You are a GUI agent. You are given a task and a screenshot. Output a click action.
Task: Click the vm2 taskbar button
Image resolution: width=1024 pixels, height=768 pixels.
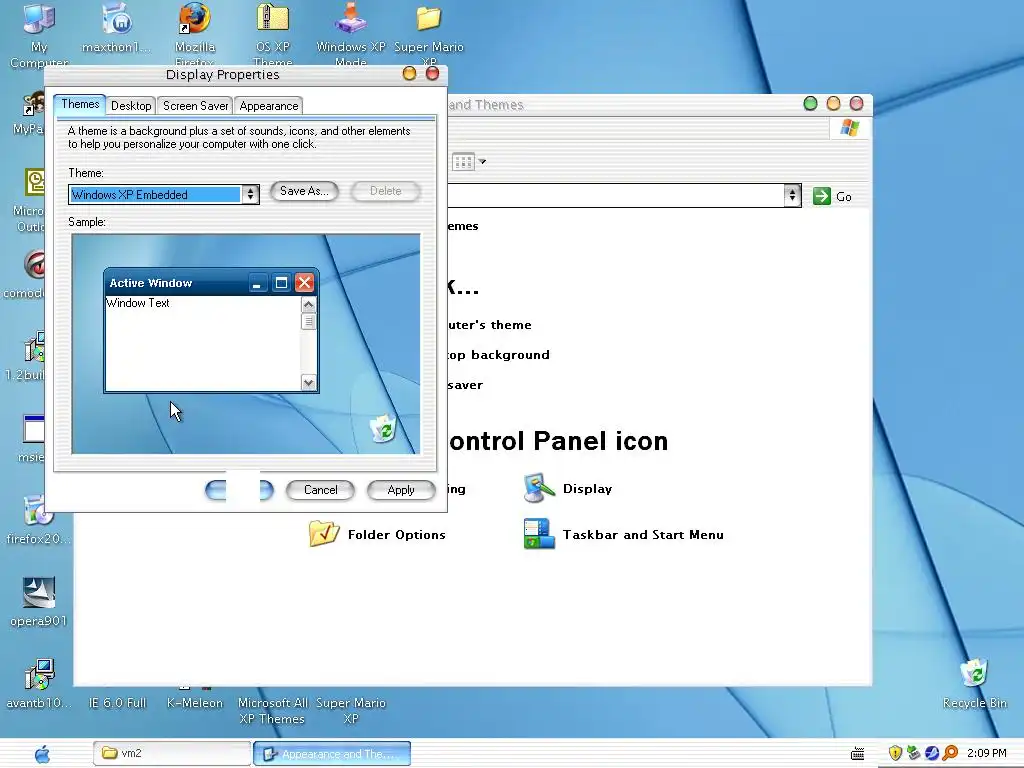[172, 753]
